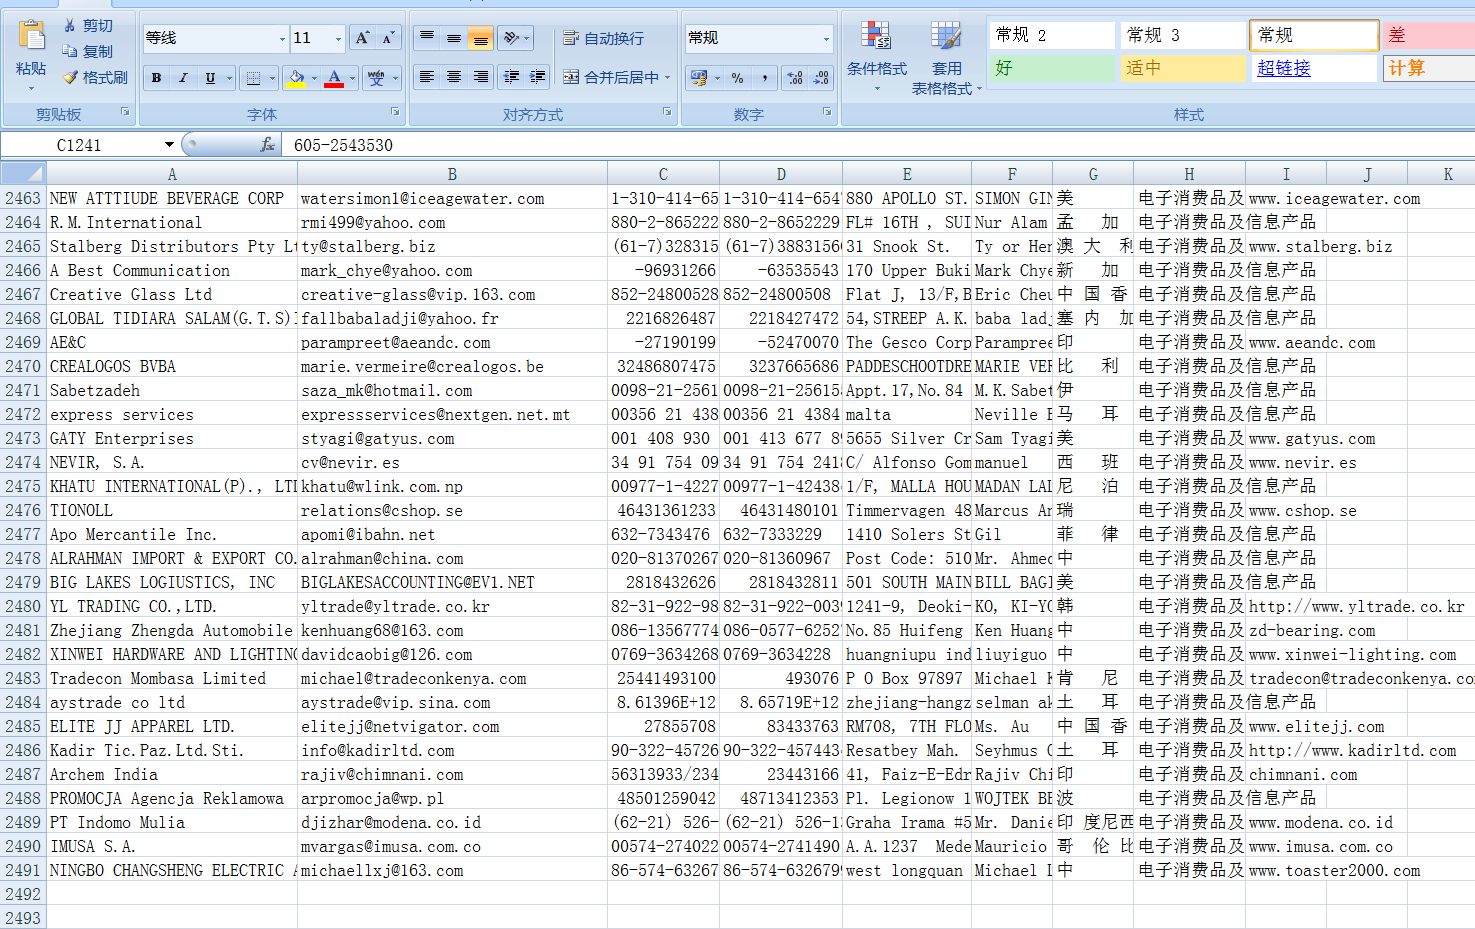Open the number format dropdown (常规)
This screenshot has height=929, width=1475.
pyautogui.click(x=826, y=39)
